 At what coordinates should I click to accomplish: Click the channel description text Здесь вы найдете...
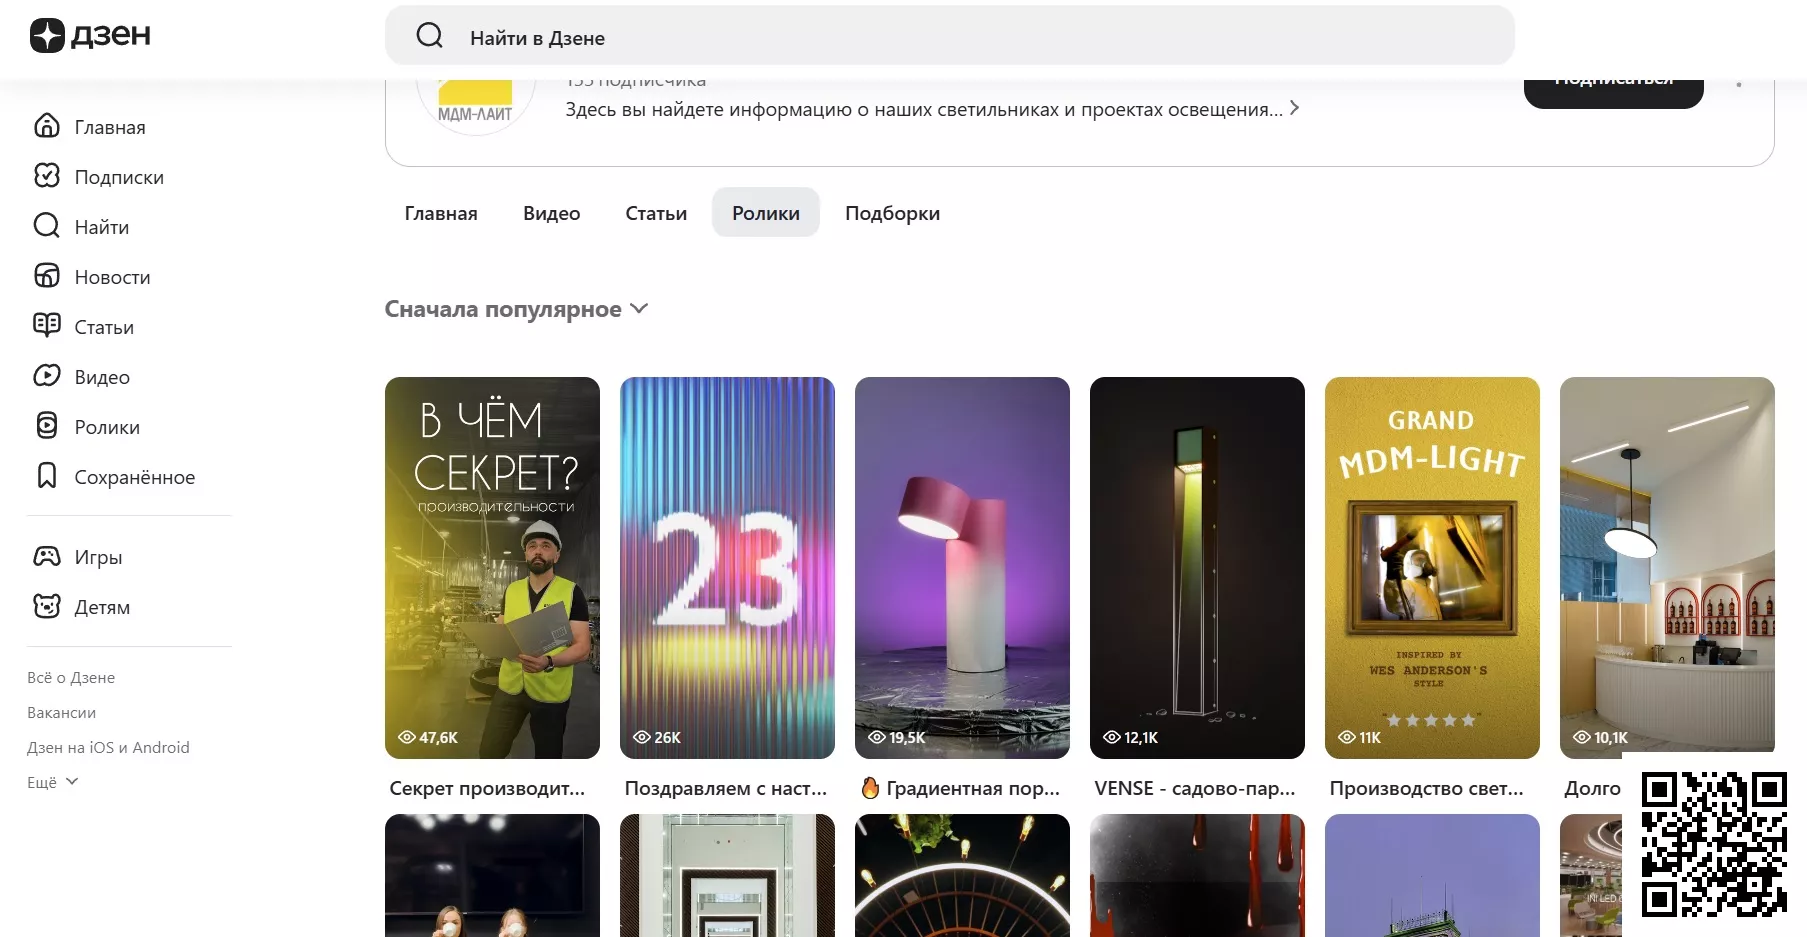(924, 109)
